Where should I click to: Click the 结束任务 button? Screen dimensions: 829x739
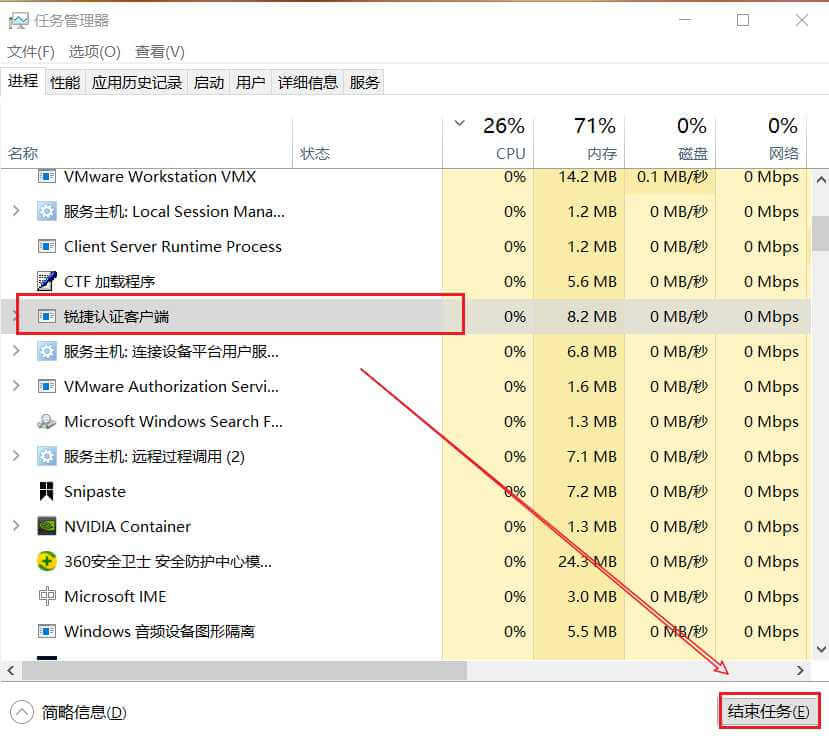click(768, 710)
